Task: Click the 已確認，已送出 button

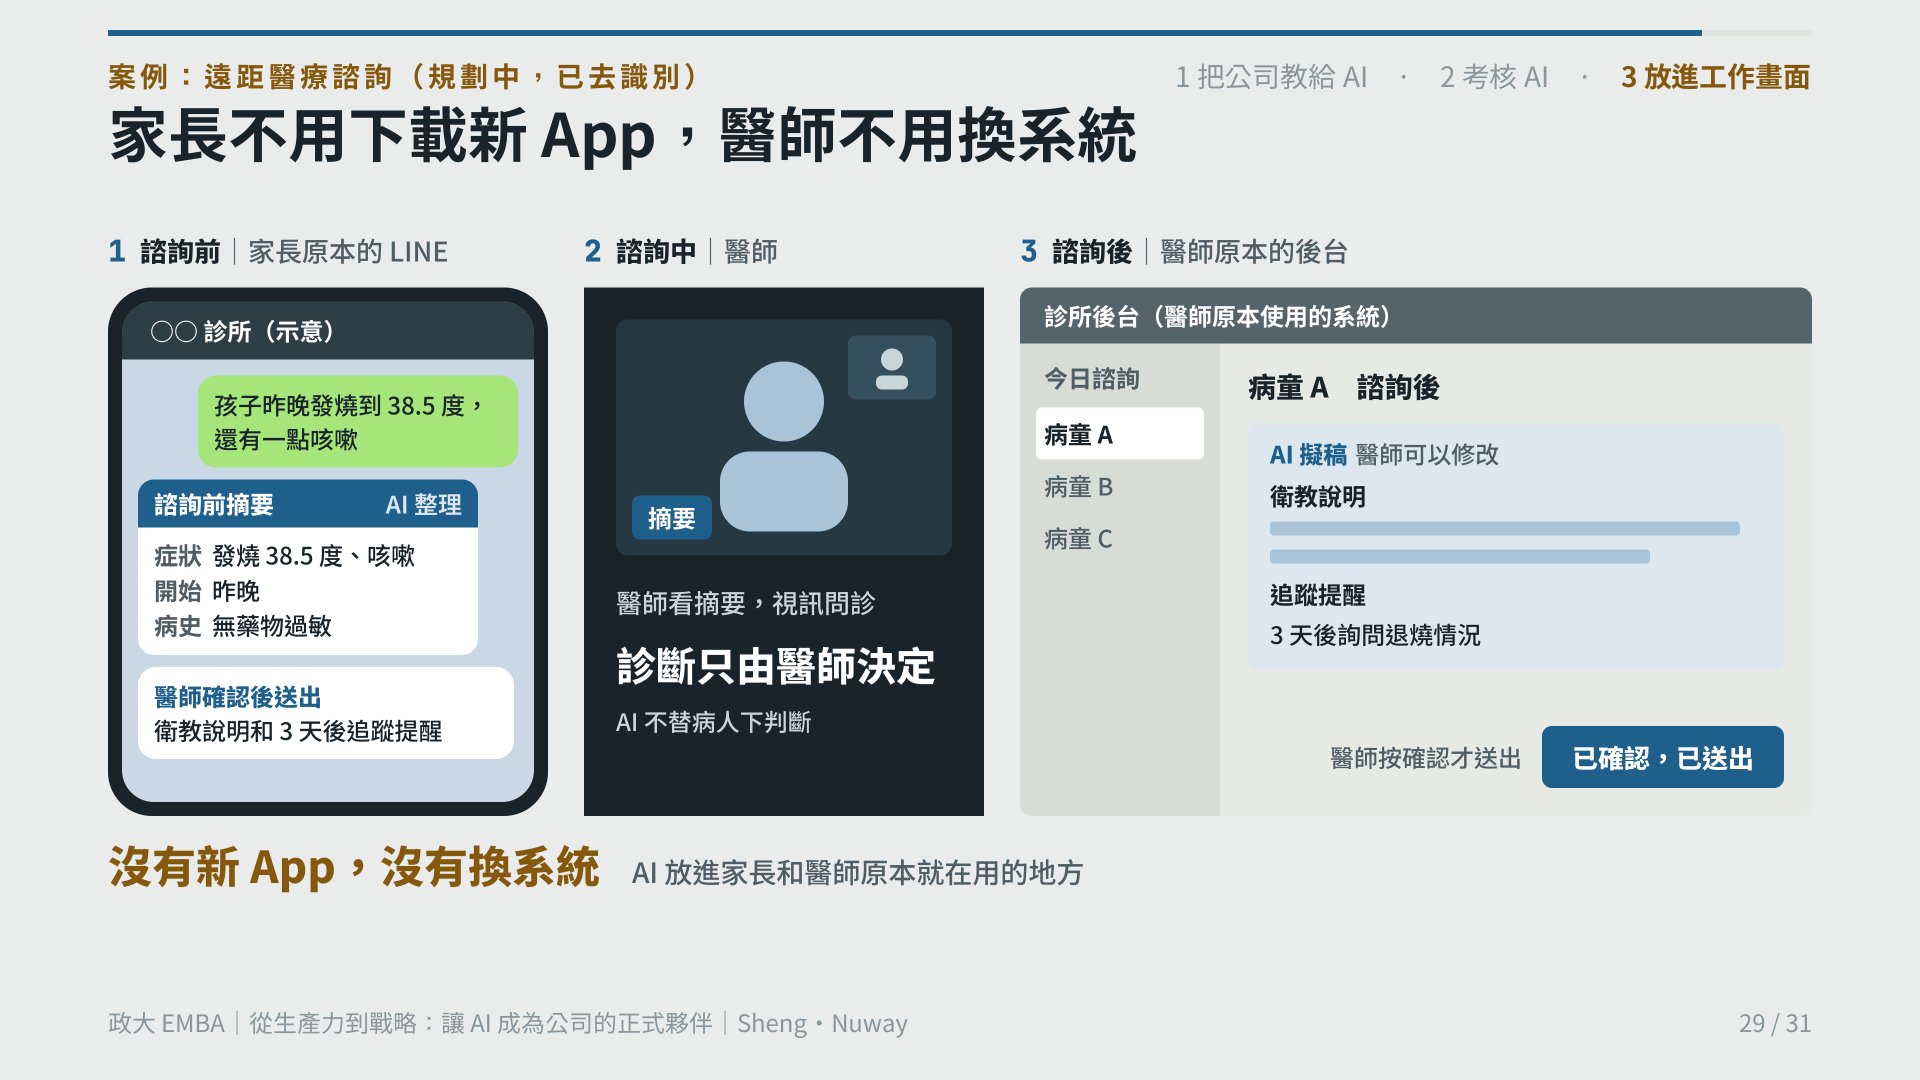Action: pyautogui.click(x=1662, y=757)
